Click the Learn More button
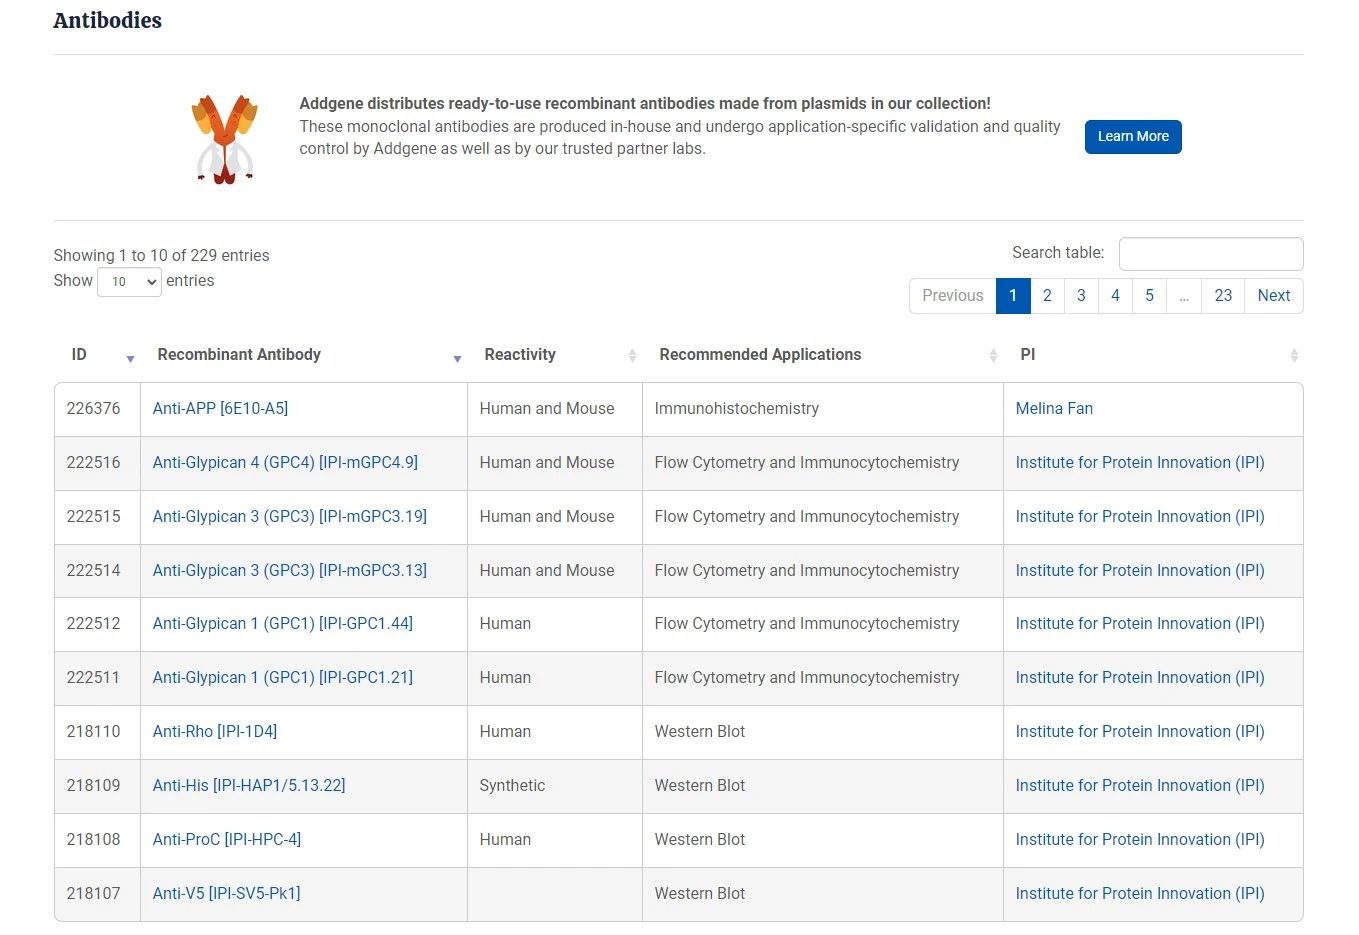The image size is (1359, 935). point(1133,137)
